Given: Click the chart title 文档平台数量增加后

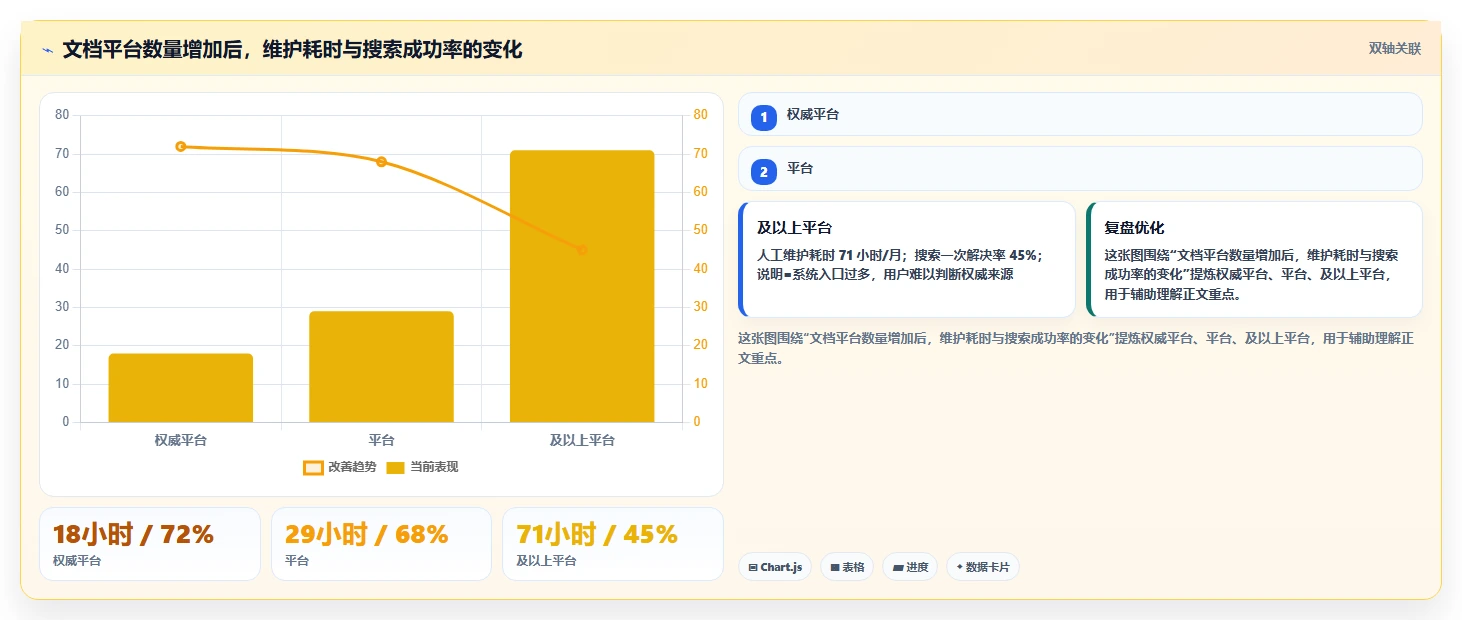Looking at the screenshot, I should (x=292, y=49).
